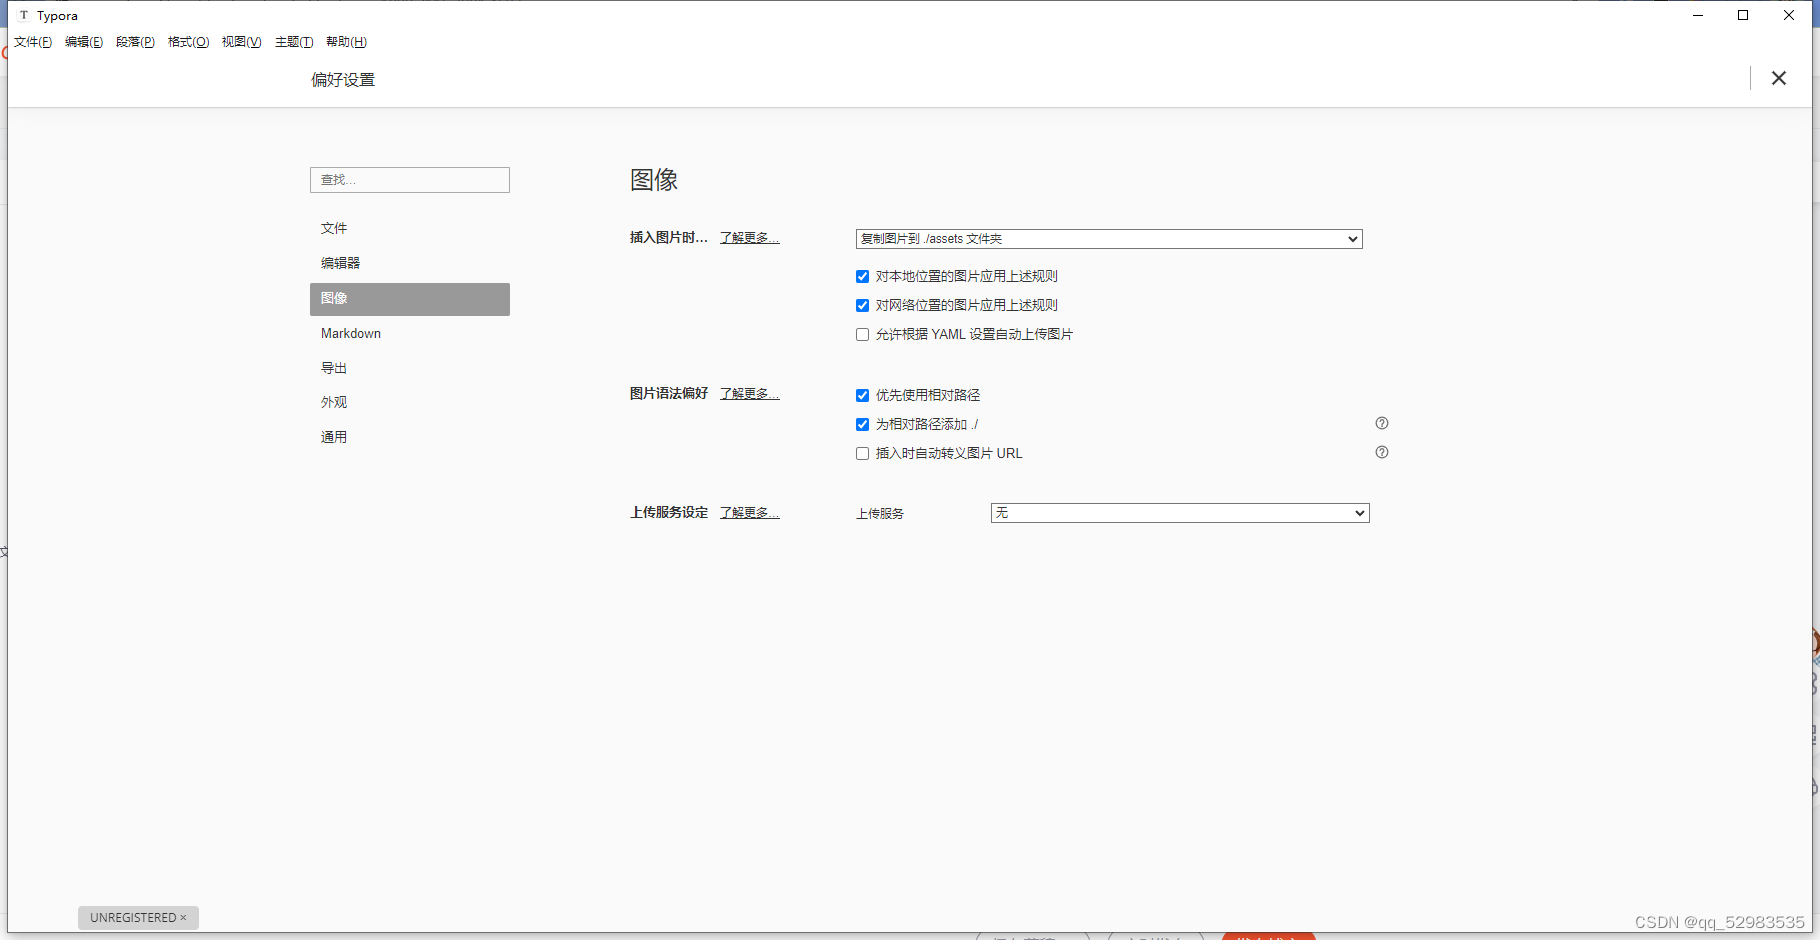Open the 插入图片时 action dropdown

(1109, 239)
